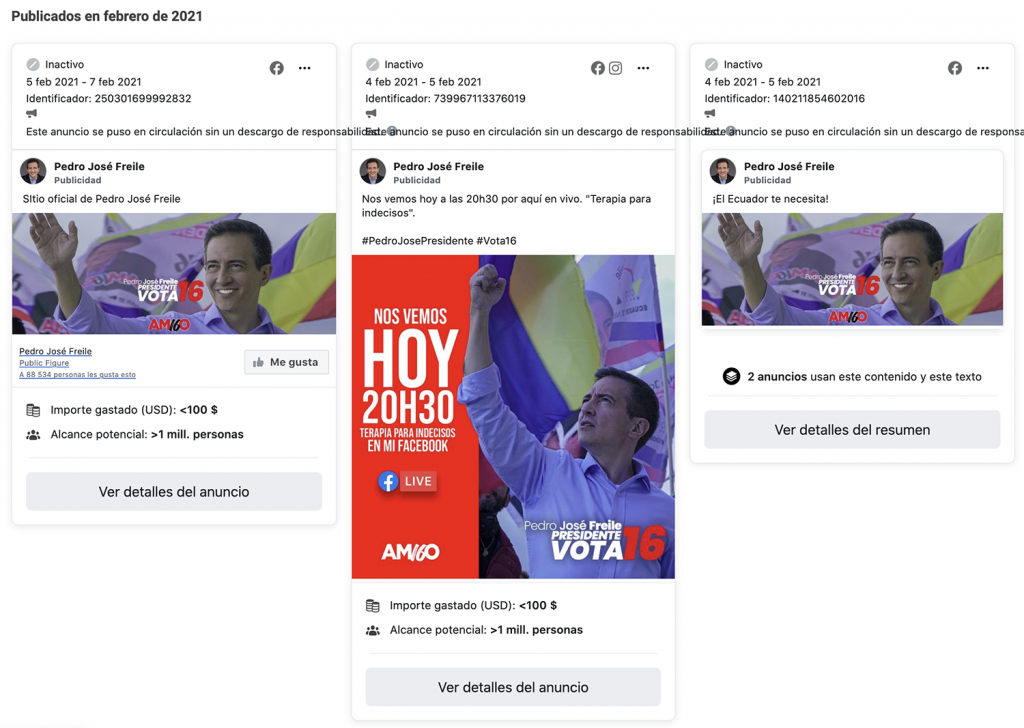Open the three-dot menu on the third ad card
Image resolution: width=1024 pixels, height=728 pixels.
pyautogui.click(x=983, y=68)
